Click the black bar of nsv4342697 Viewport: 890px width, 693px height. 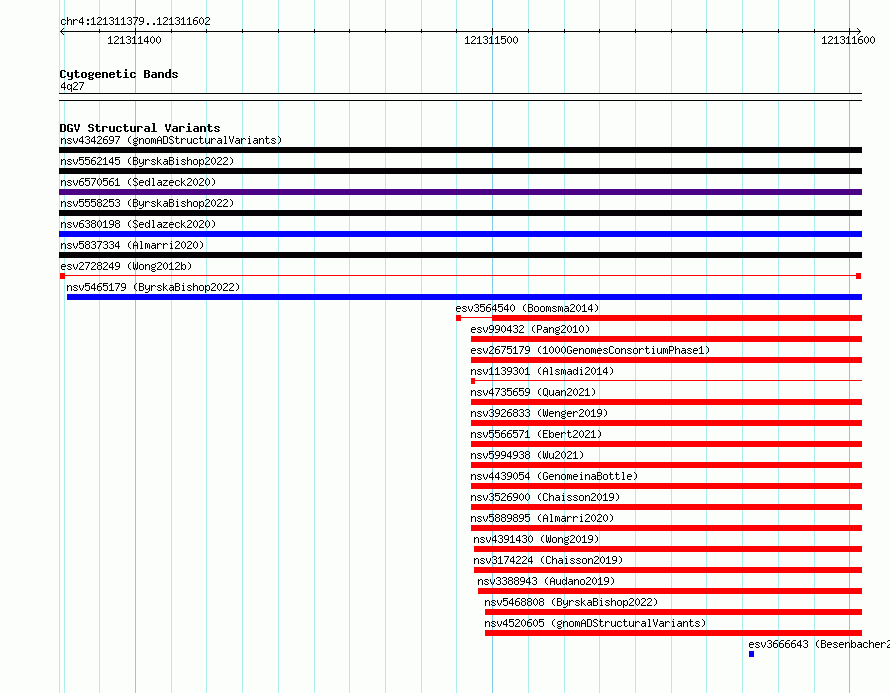(x=460, y=150)
